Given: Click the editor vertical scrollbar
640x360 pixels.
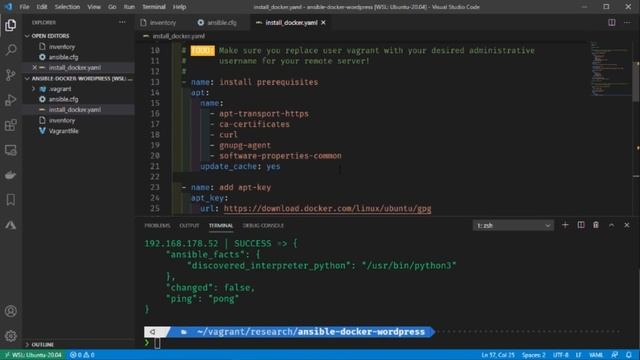Looking at the screenshot, I should pyautogui.click(x=636, y=82).
